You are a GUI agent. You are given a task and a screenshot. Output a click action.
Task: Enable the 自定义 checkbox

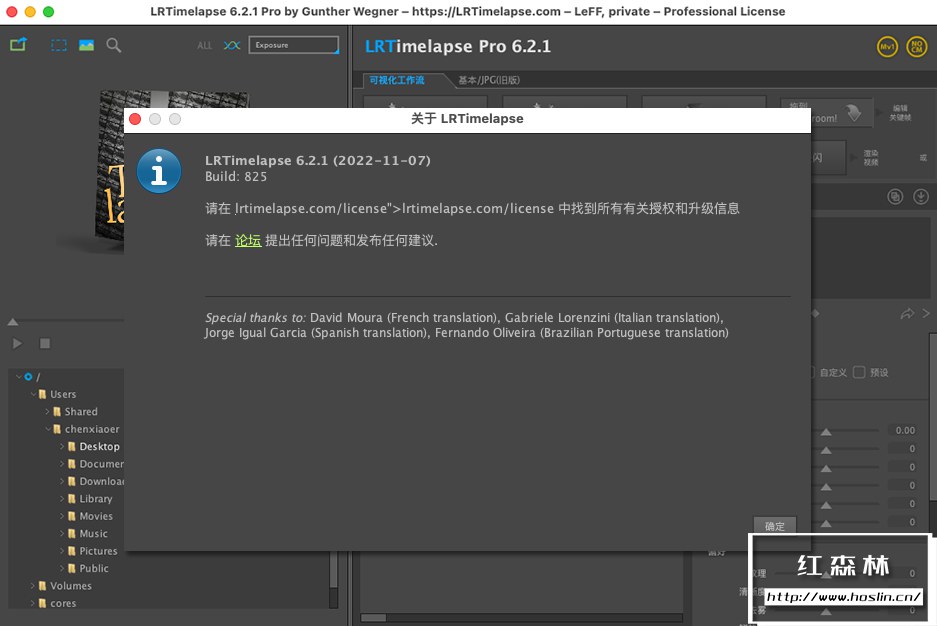click(x=813, y=372)
